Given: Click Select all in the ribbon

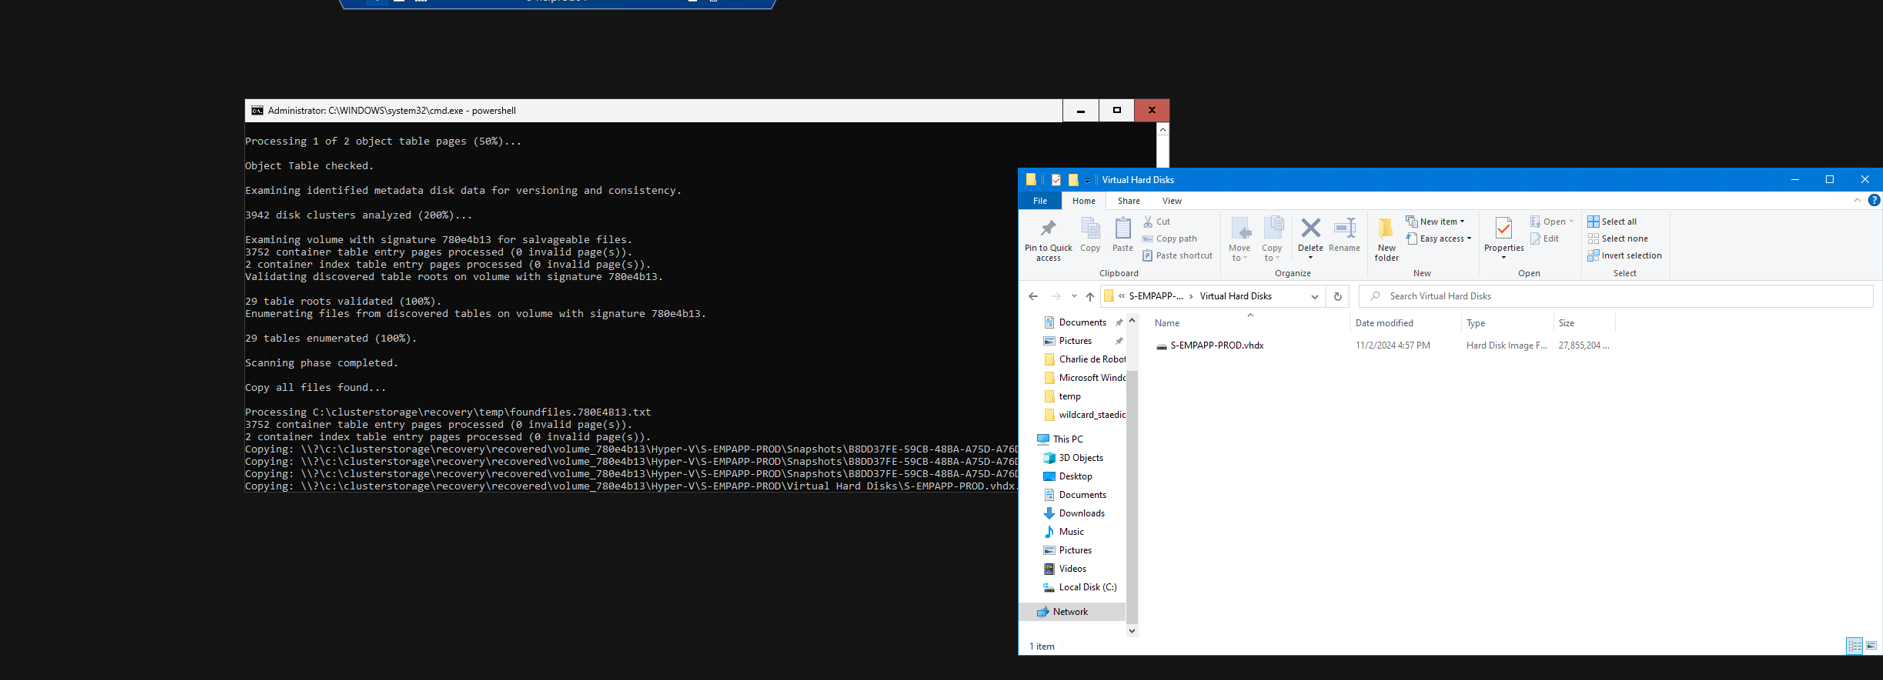Looking at the screenshot, I should tap(1612, 222).
